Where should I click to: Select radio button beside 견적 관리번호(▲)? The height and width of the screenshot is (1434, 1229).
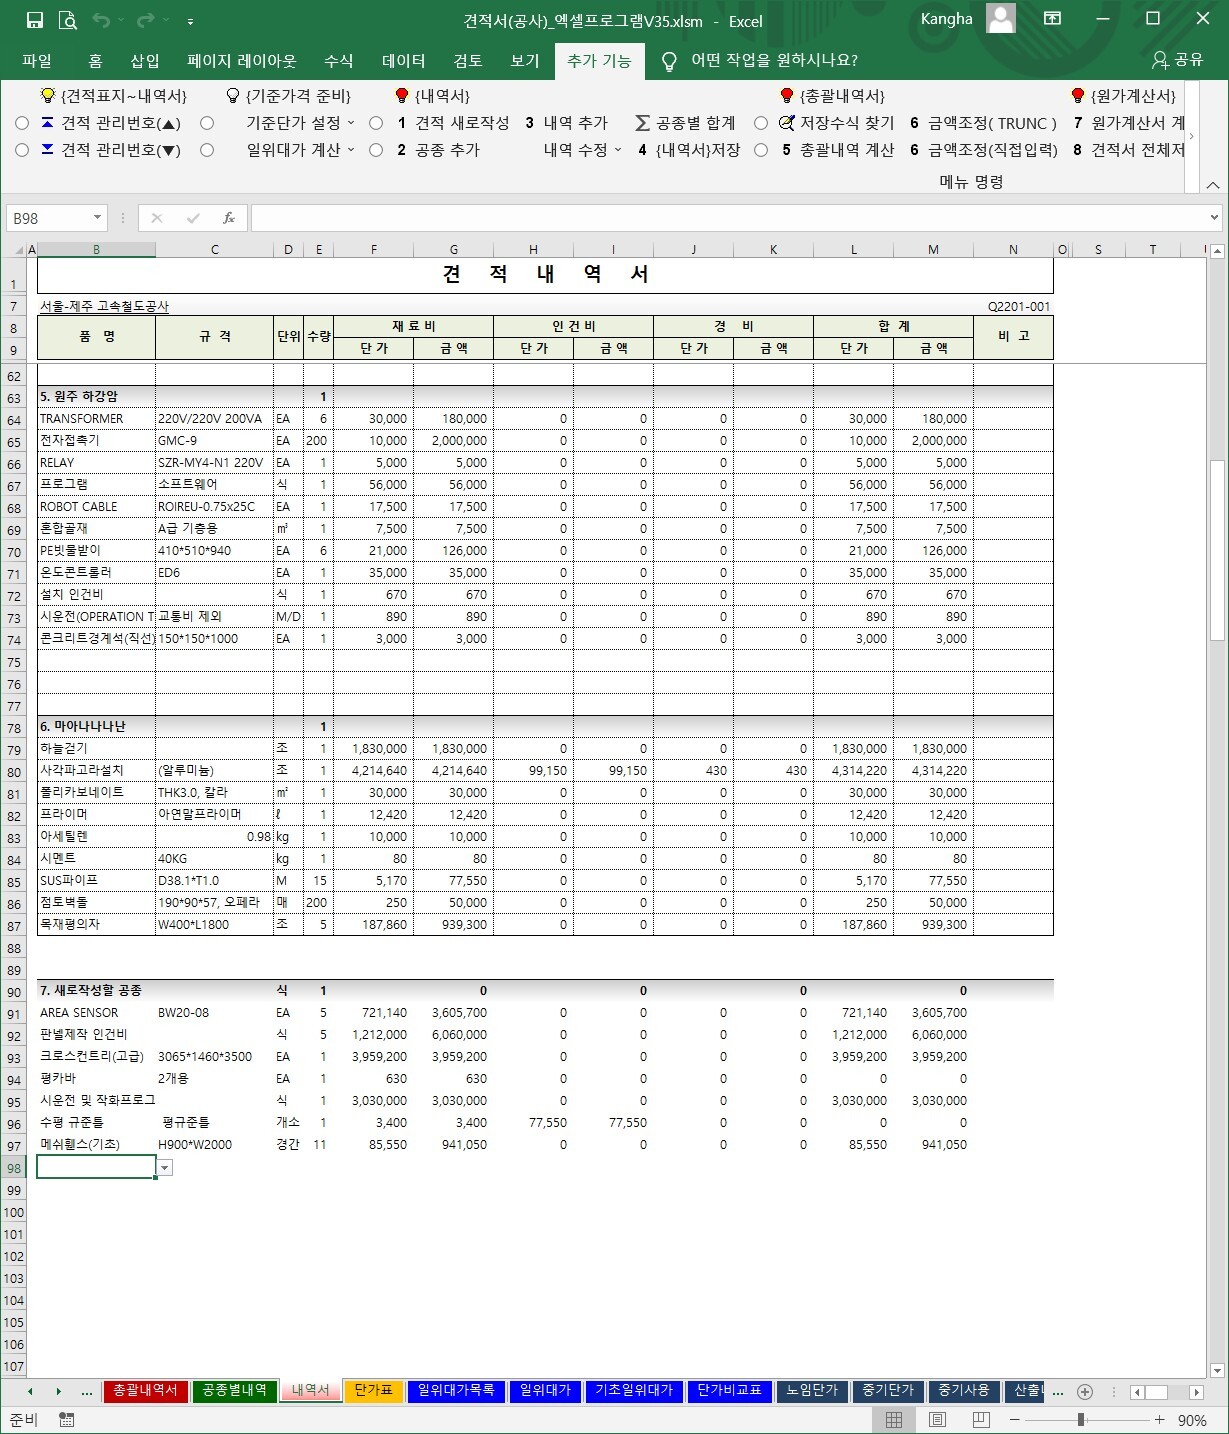(x=22, y=123)
